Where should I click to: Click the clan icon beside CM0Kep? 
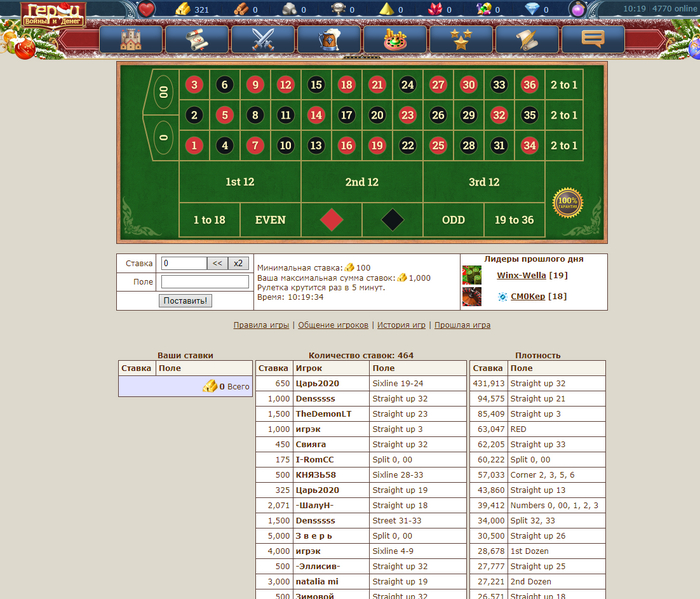click(502, 297)
